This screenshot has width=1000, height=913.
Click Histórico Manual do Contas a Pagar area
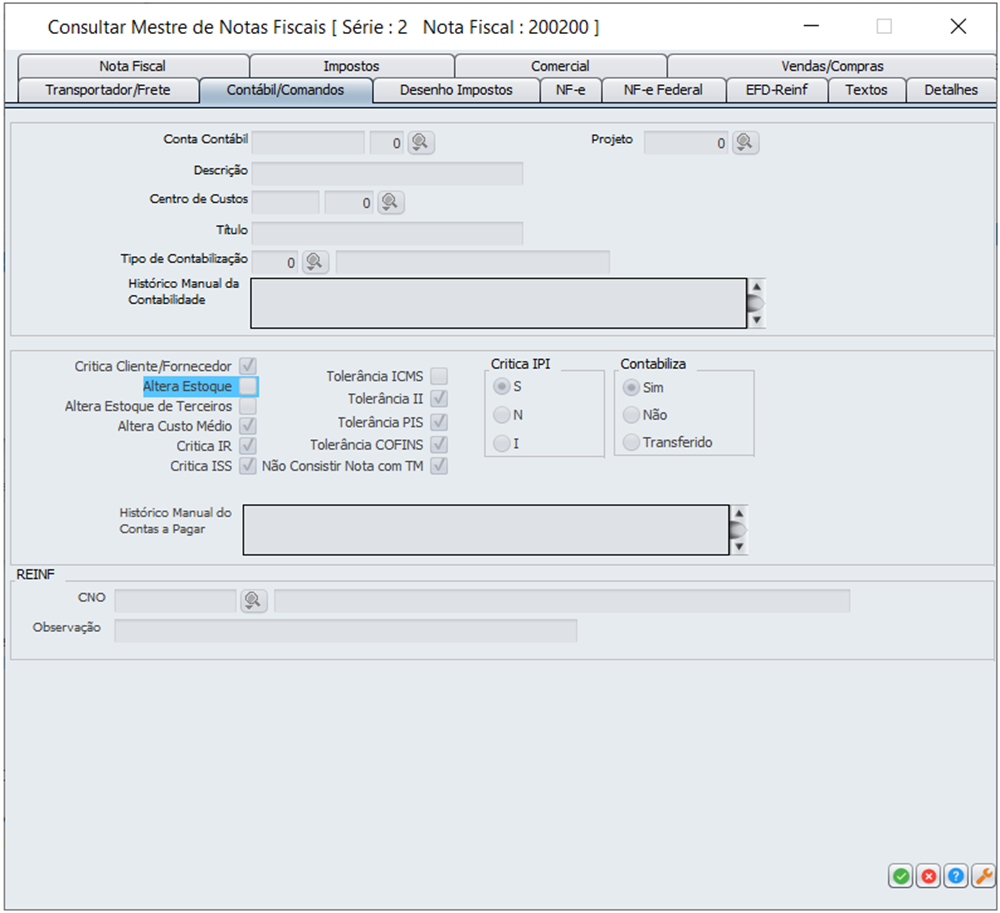[x=486, y=530]
